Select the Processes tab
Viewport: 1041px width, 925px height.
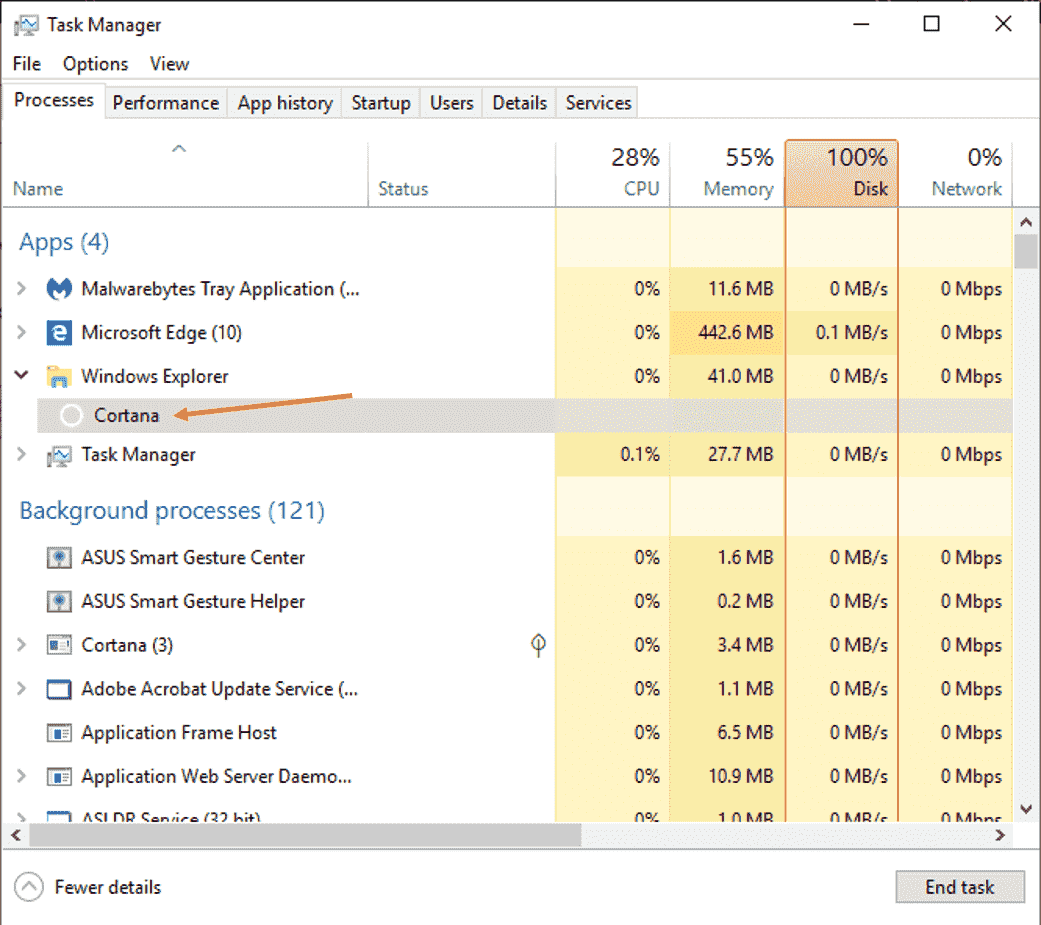click(54, 100)
